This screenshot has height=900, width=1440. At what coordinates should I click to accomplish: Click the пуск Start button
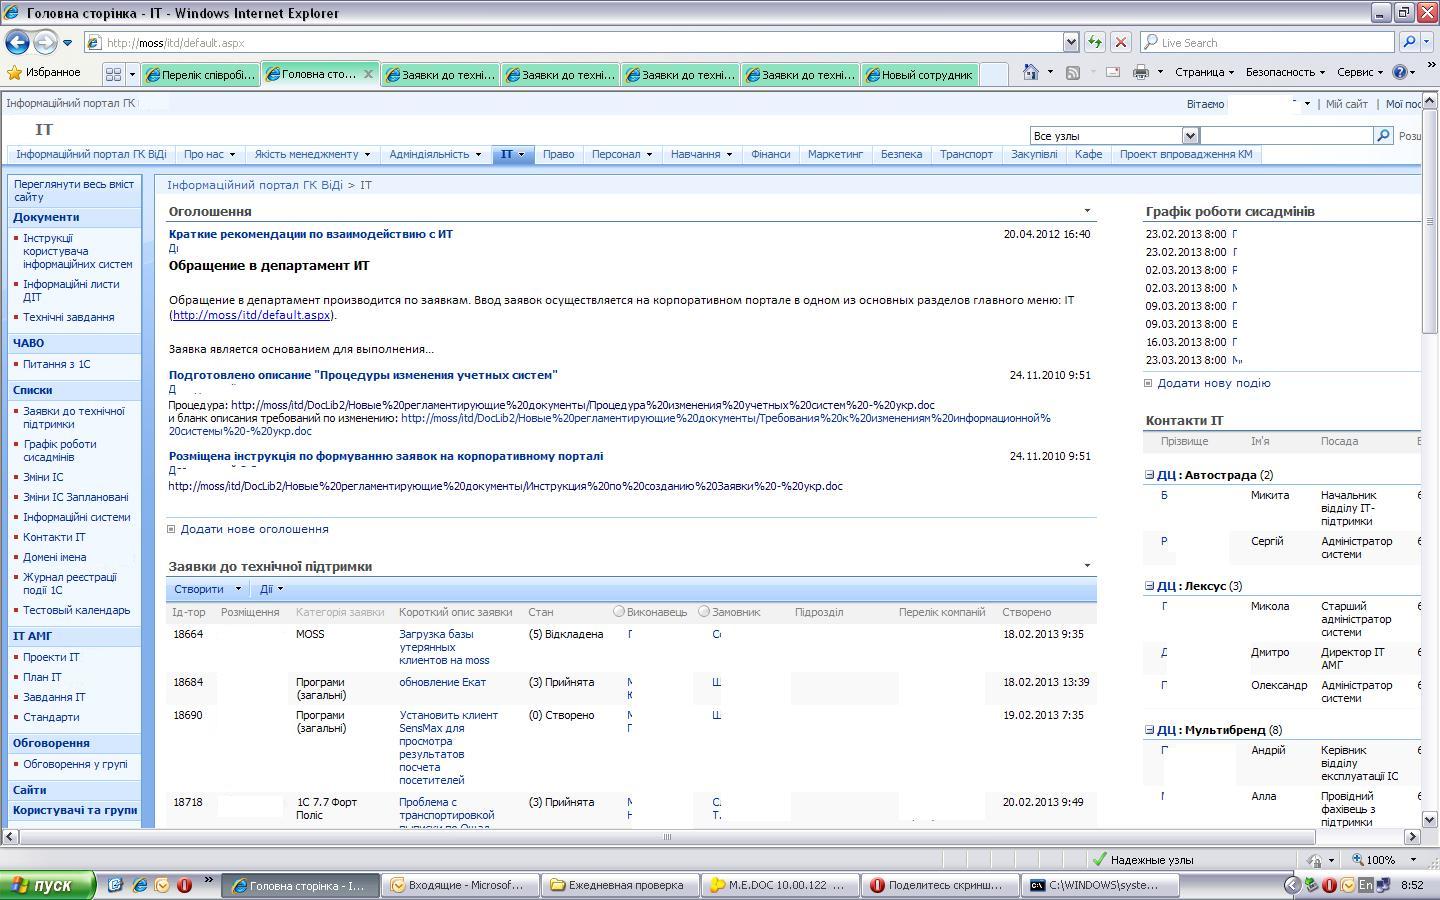tap(48, 885)
